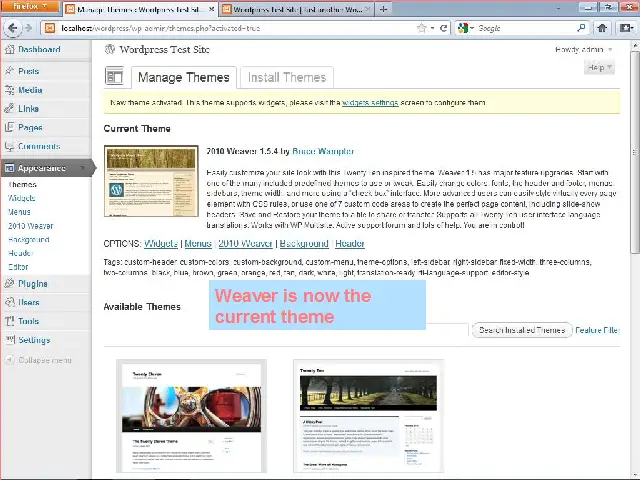Click the Menus link in OPTIONS row
Screen dimensions: 640x480
coord(198,244)
